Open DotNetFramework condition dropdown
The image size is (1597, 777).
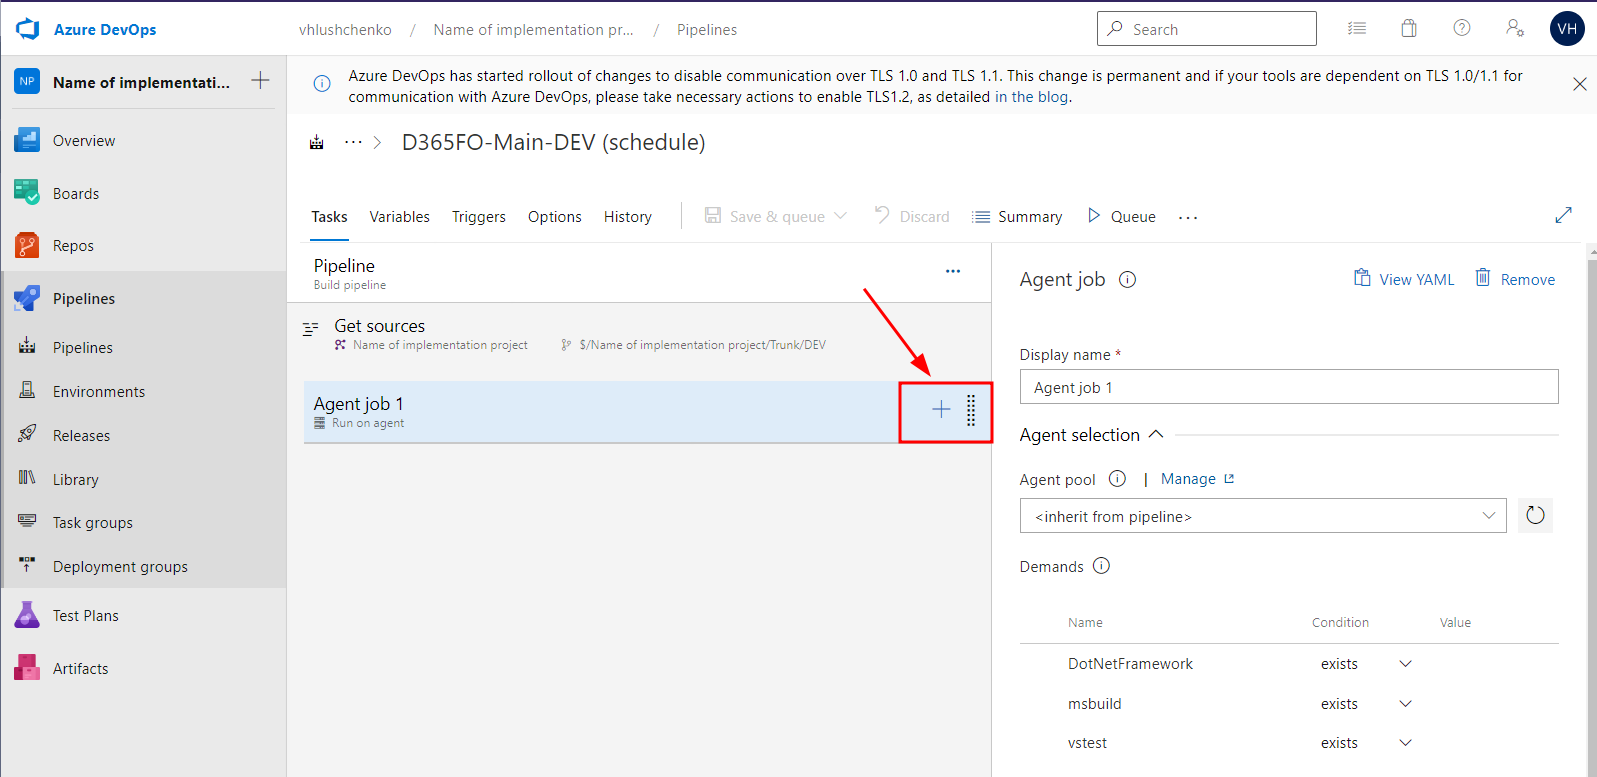(1405, 664)
